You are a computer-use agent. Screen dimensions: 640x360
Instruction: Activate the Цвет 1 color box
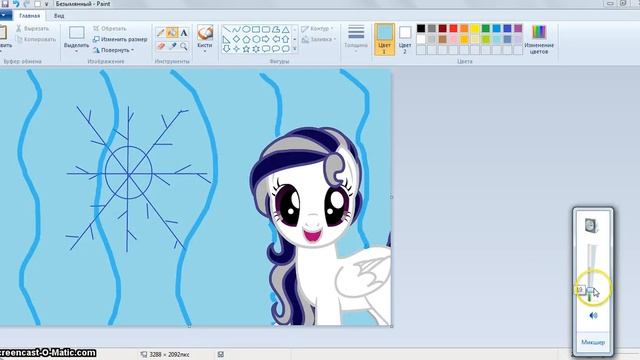click(384, 39)
